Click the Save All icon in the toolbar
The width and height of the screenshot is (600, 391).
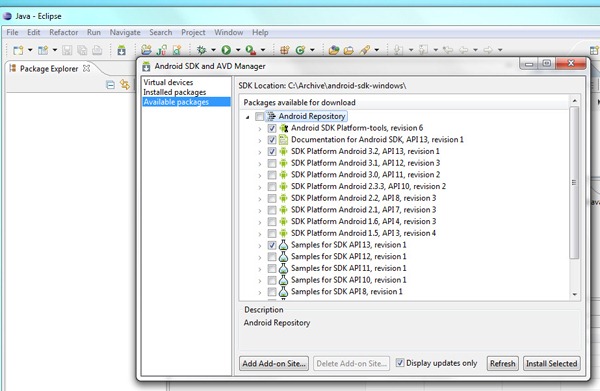pos(82,50)
